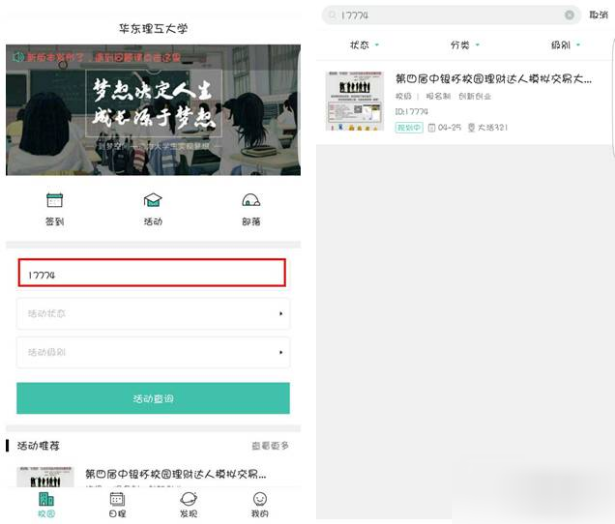Tap the calendar icon beside 04-25
The image size is (615, 524).
point(431,127)
